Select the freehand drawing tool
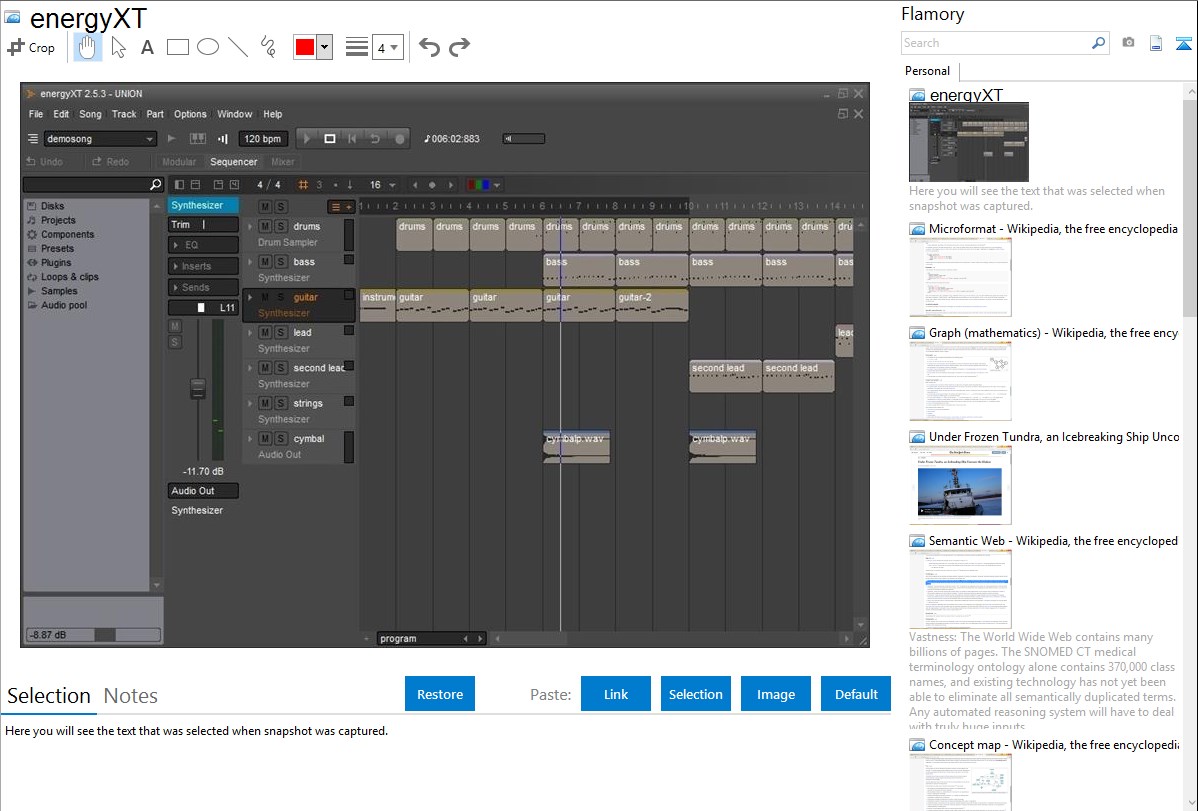 click(268, 47)
